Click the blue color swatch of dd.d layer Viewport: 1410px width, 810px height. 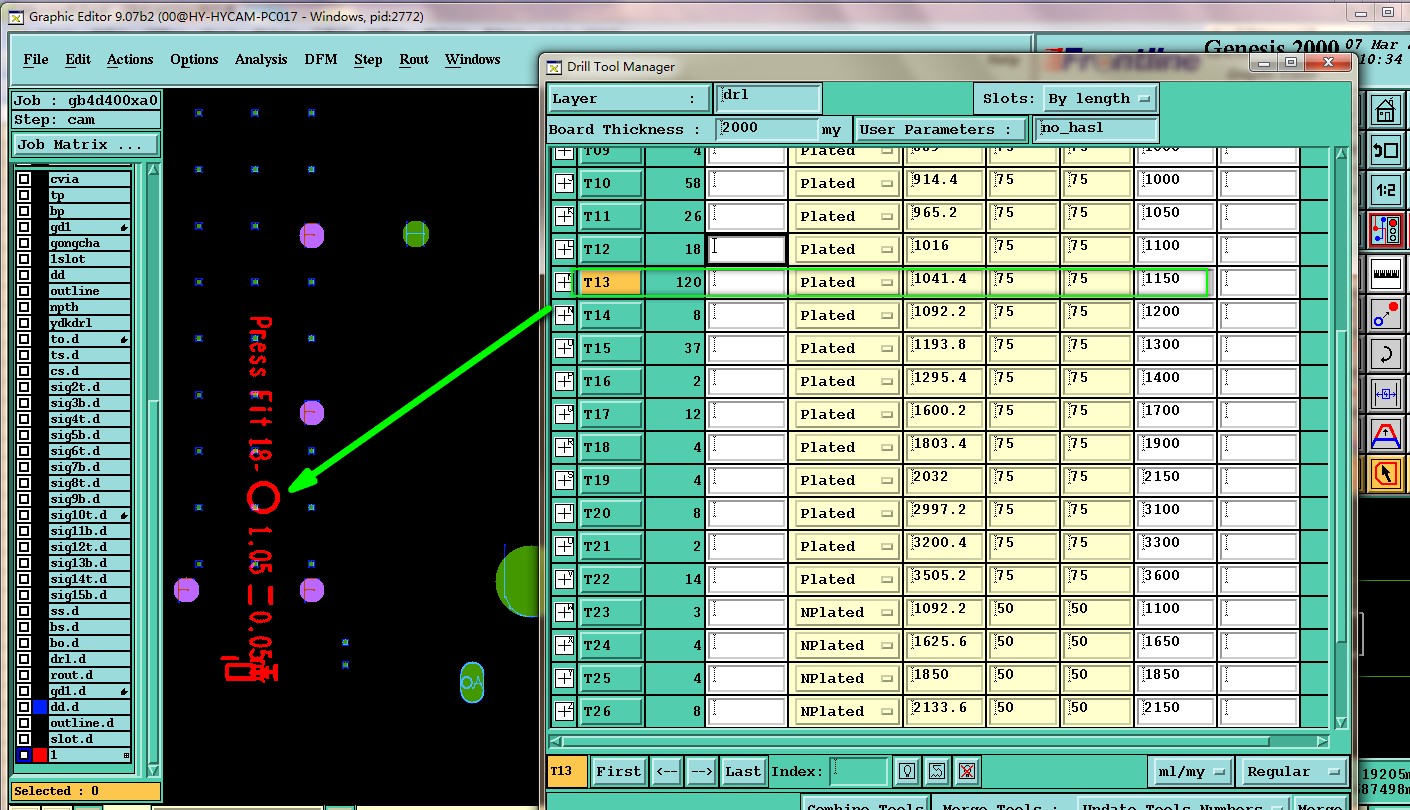[40, 707]
